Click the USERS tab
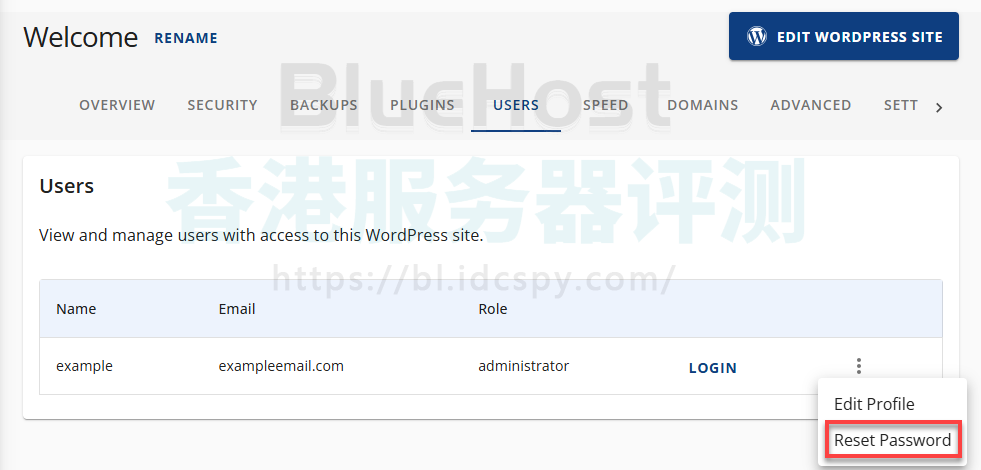The width and height of the screenshot is (981, 470). [x=516, y=105]
